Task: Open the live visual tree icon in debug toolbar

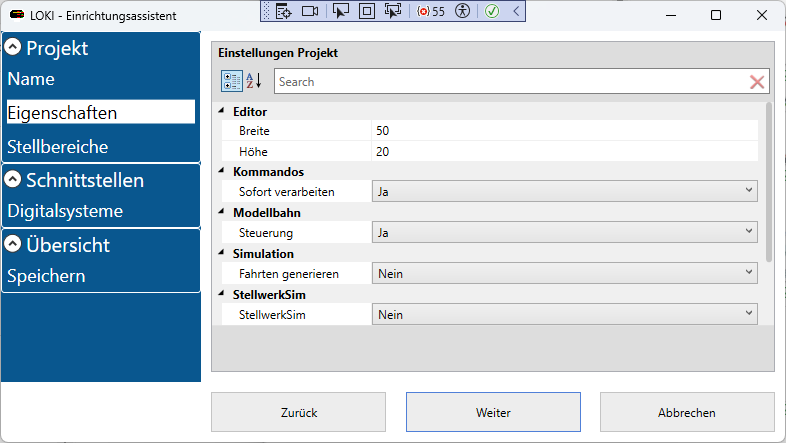Action: click(284, 11)
